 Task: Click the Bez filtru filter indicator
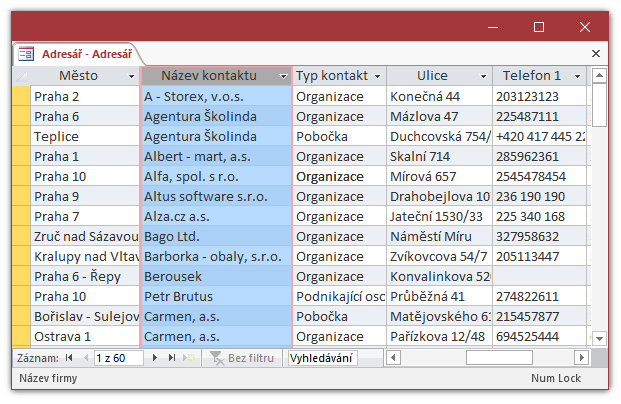(x=242, y=358)
